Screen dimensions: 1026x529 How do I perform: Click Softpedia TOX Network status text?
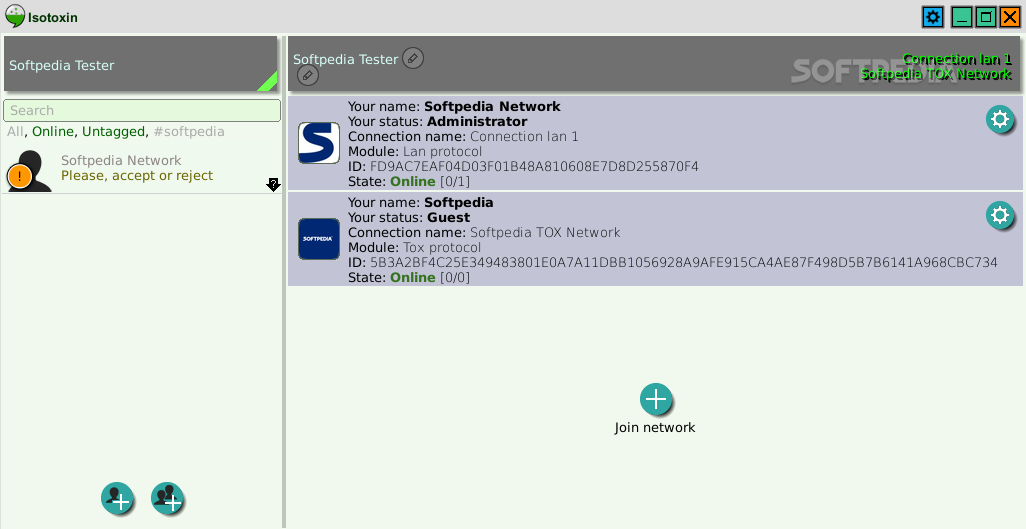coord(936,74)
